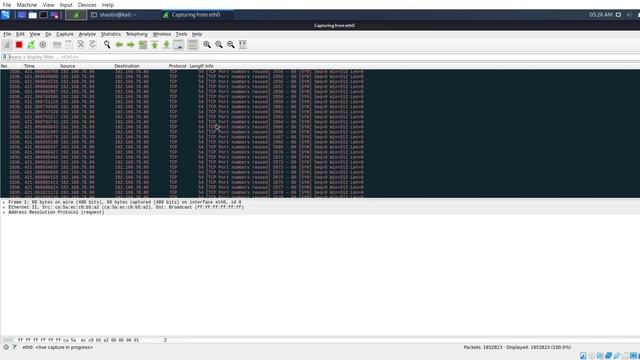Image resolution: width=640 pixels, height=360 pixels.
Task: Click the display filter bookmark icon
Action: tap(4, 57)
